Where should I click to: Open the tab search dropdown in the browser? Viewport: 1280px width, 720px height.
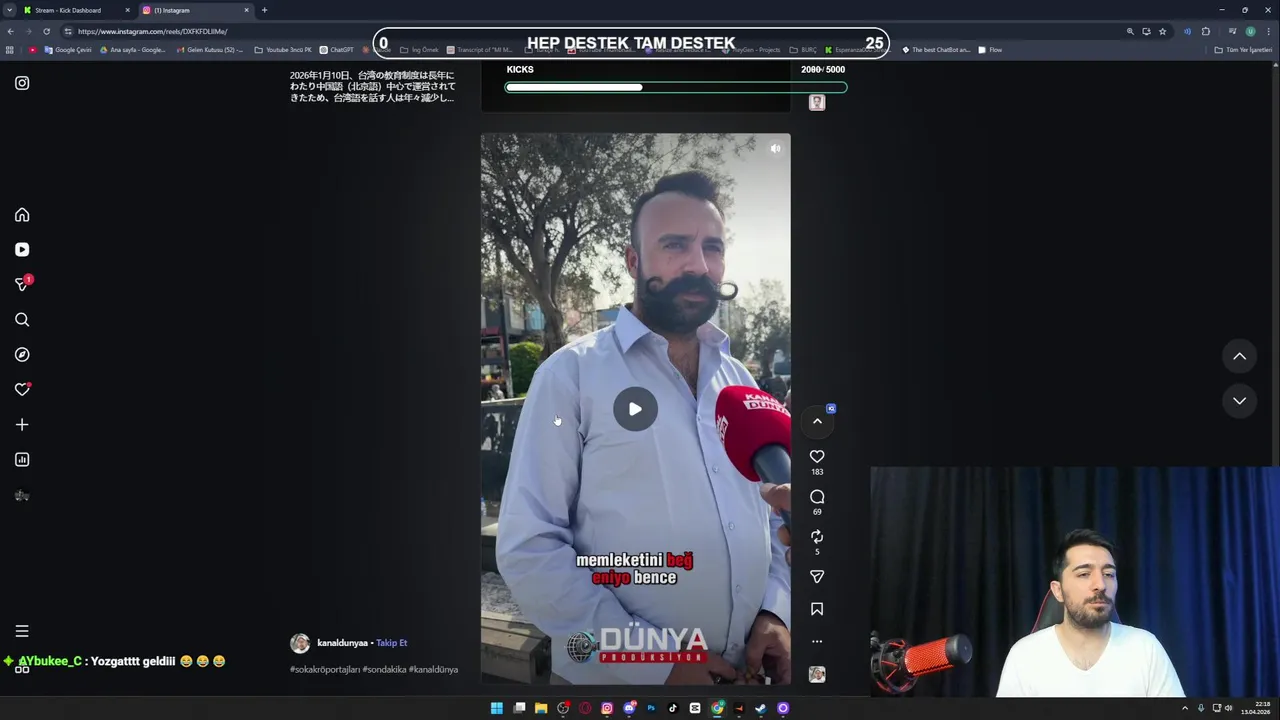(9, 10)
